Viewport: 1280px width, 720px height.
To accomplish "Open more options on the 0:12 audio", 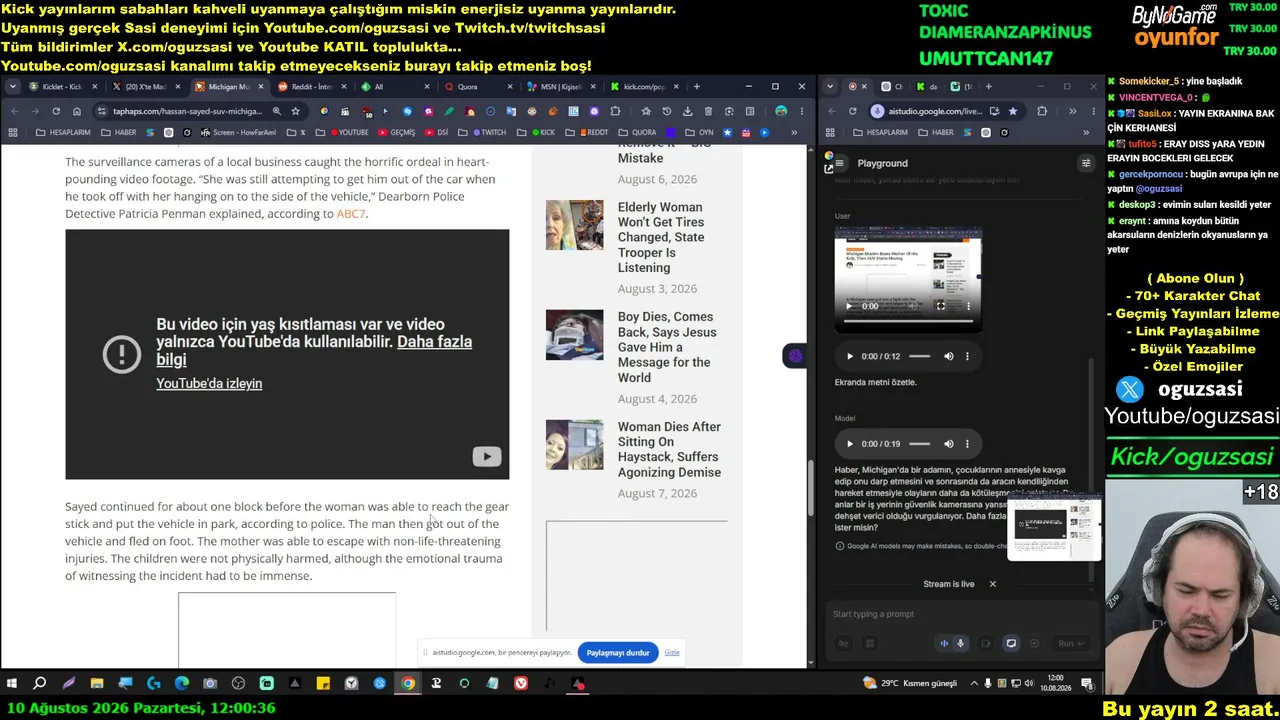I will tap(967, 356).
